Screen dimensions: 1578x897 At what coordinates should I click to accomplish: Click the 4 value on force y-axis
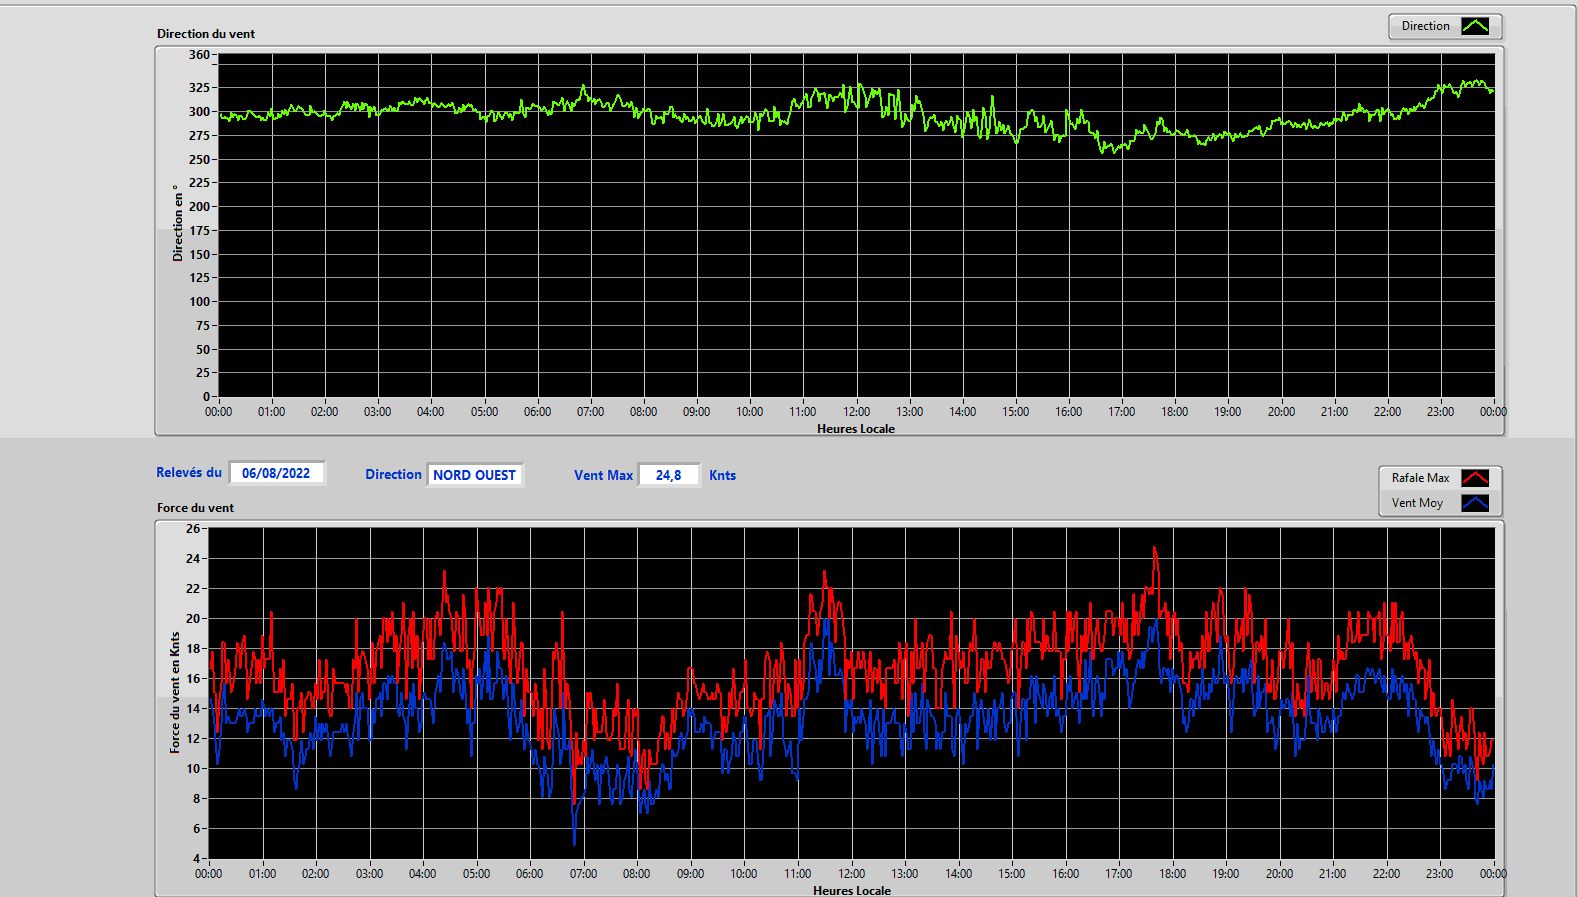pyautogui.click(x=197, y=859)
